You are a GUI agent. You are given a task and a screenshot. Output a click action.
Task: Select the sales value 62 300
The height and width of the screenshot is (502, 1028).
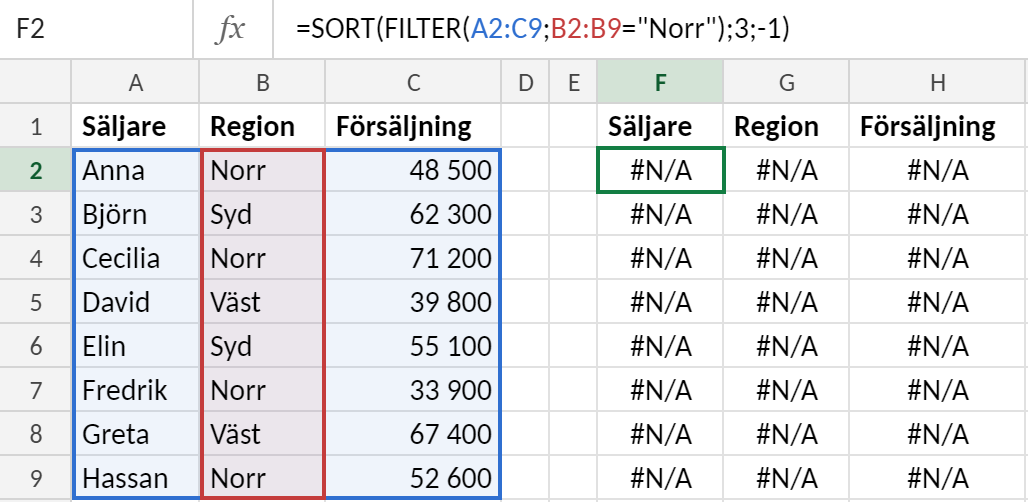(413, 214)
